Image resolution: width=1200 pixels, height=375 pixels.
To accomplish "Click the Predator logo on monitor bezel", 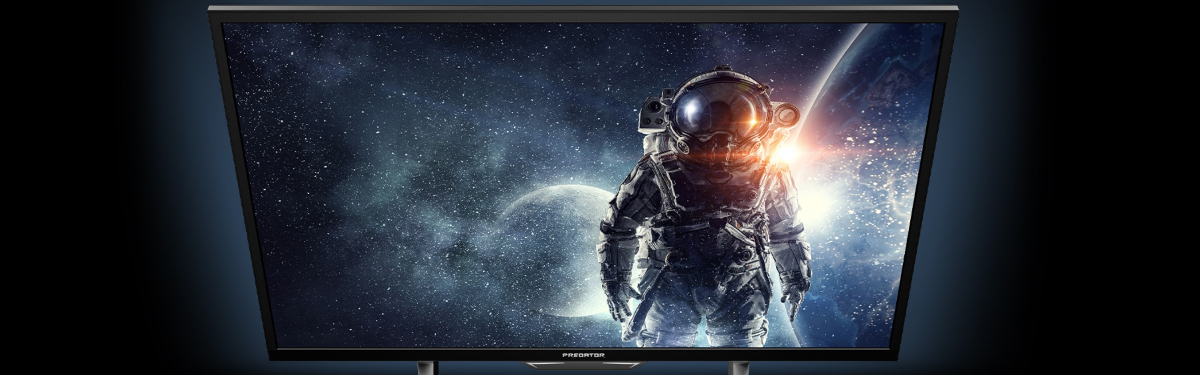I will pyautogui.click(x=584, y=353).
